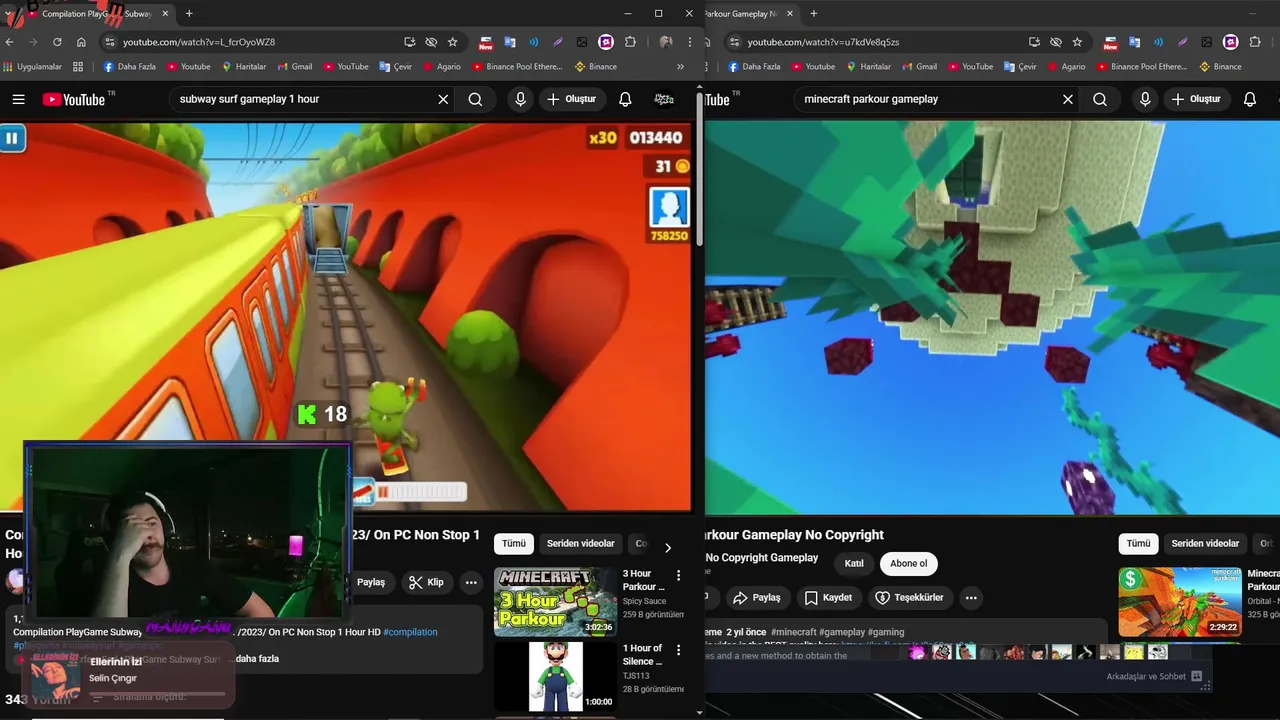Viewport: 1280px width, 720px height.
Task: Open options menu for '1 Hour of Silence'
Action: 678,650
